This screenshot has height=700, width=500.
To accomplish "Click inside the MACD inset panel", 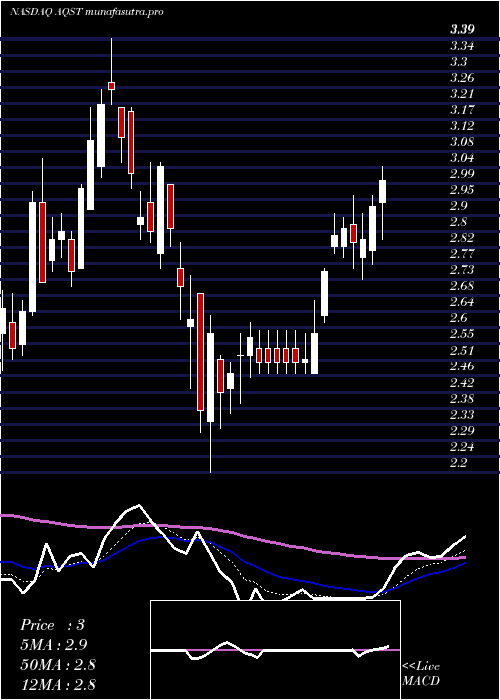I will (275, 650).
